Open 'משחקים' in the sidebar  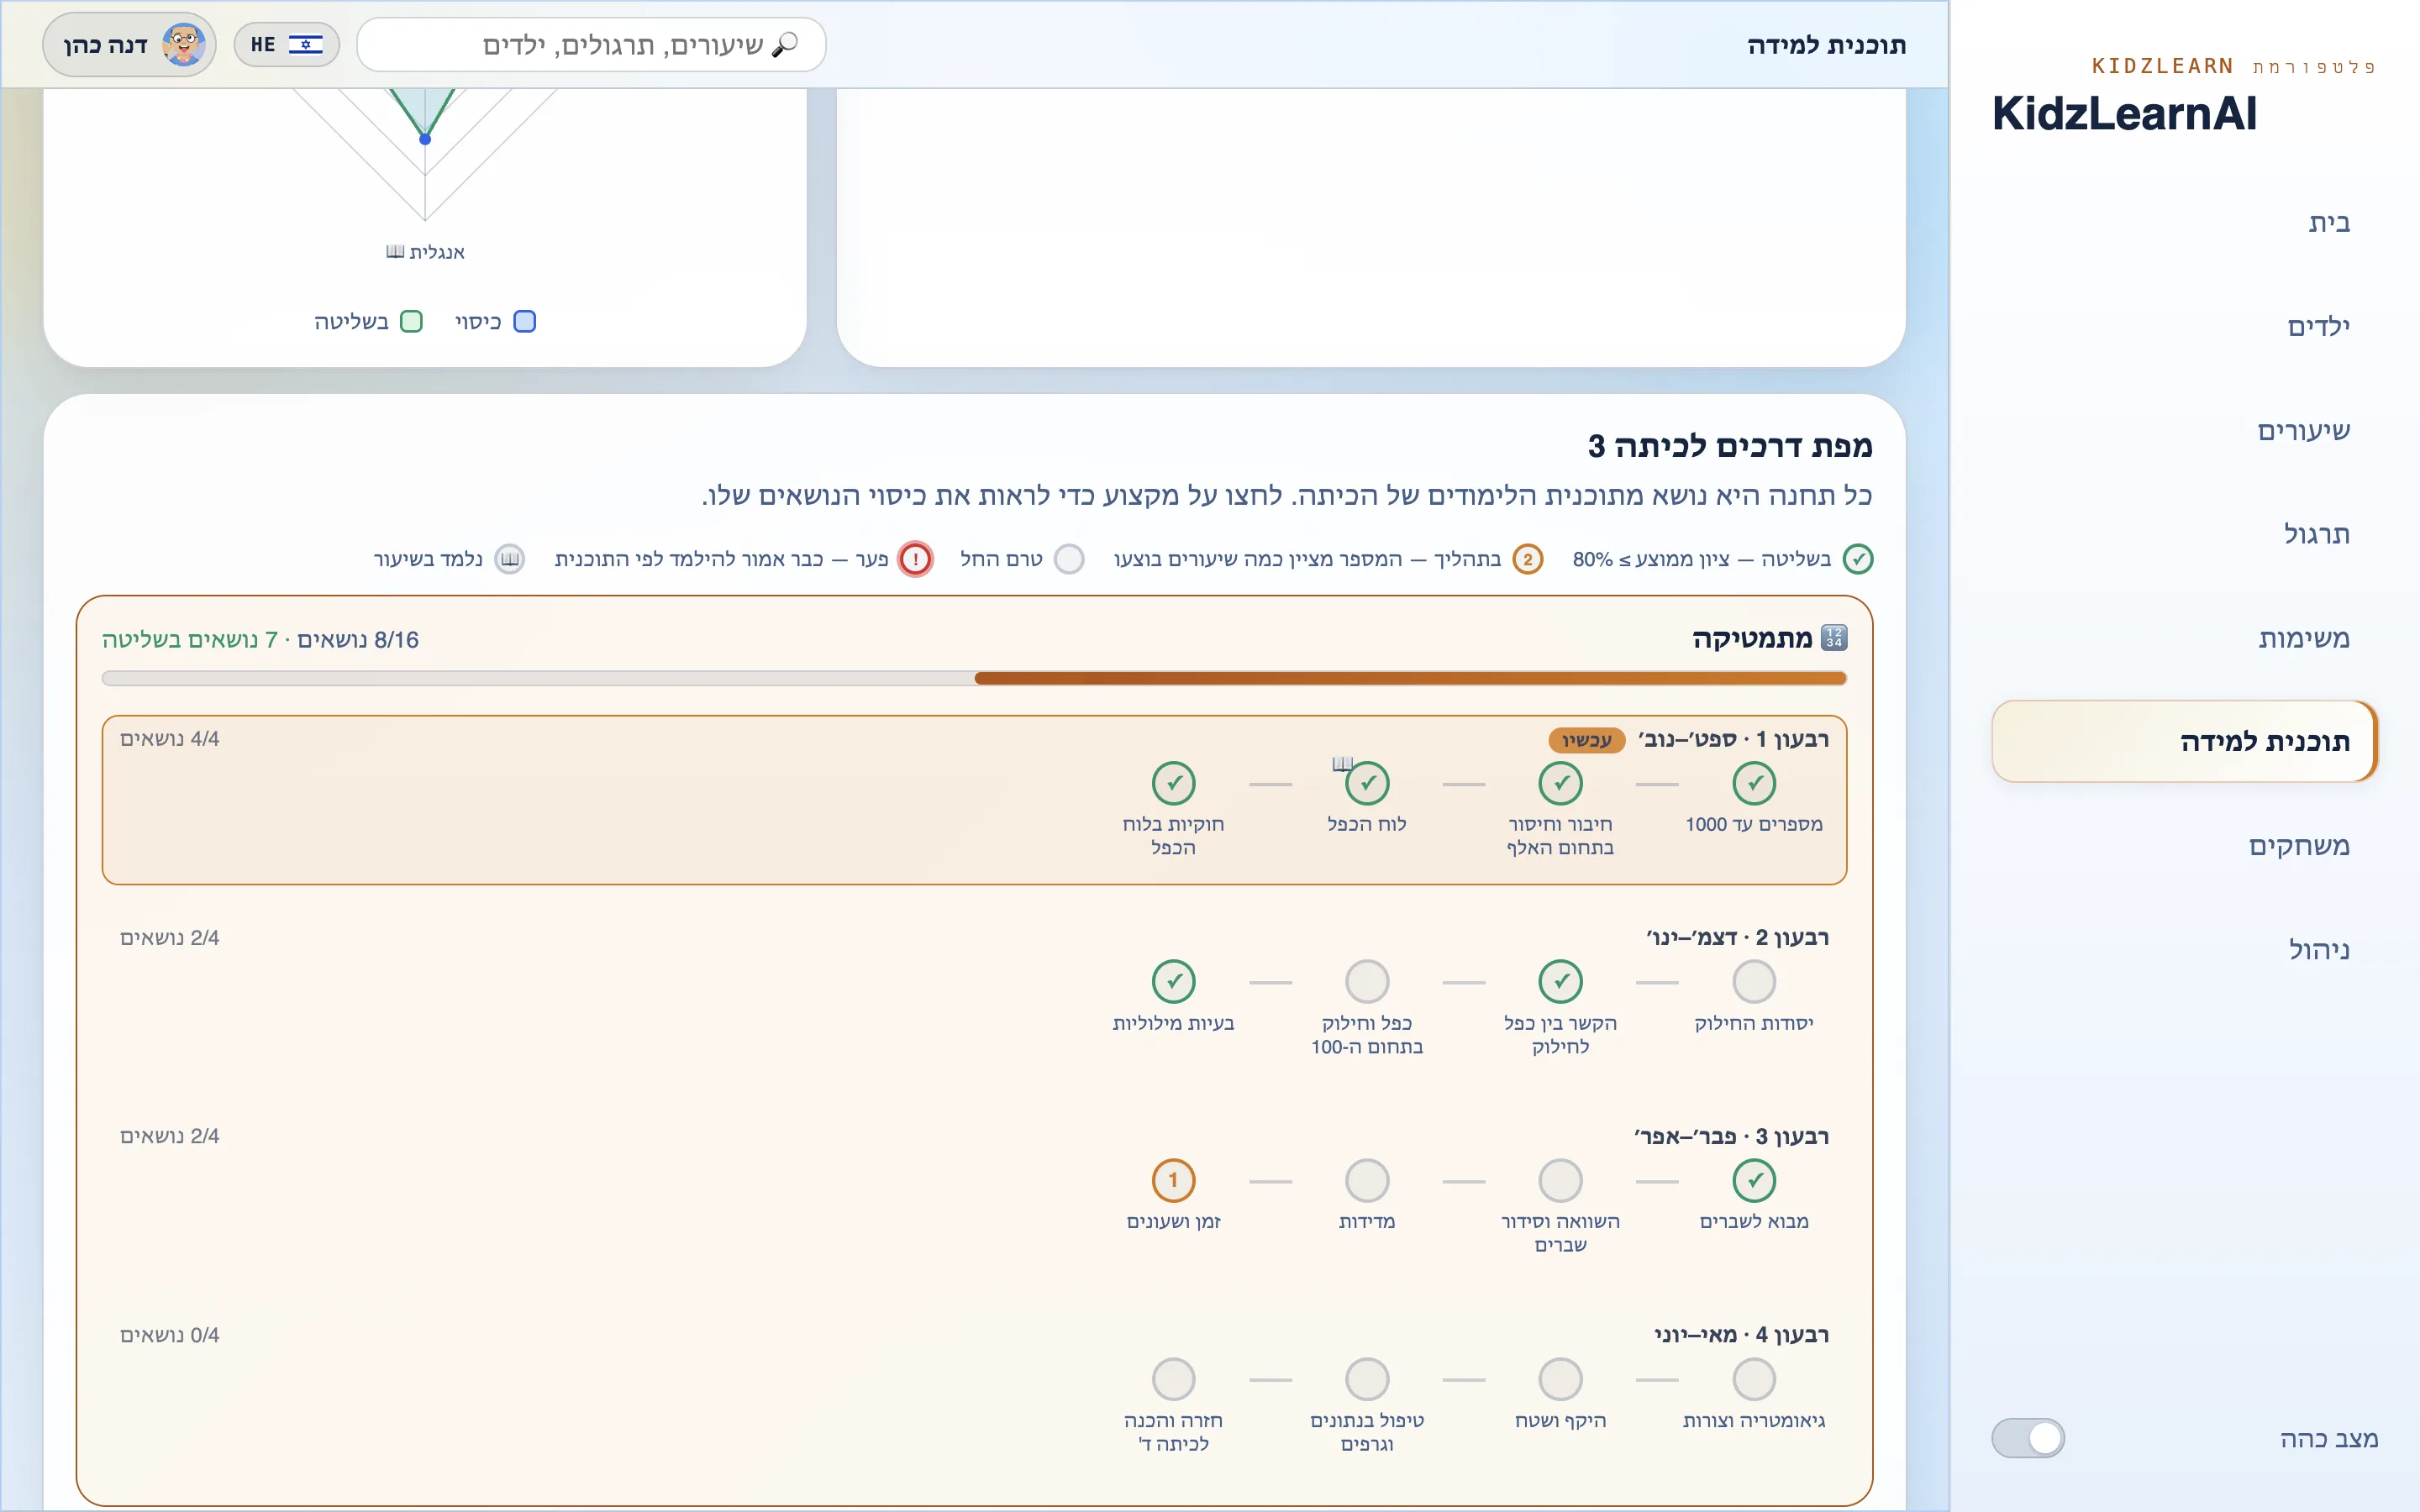(2184, 846)
